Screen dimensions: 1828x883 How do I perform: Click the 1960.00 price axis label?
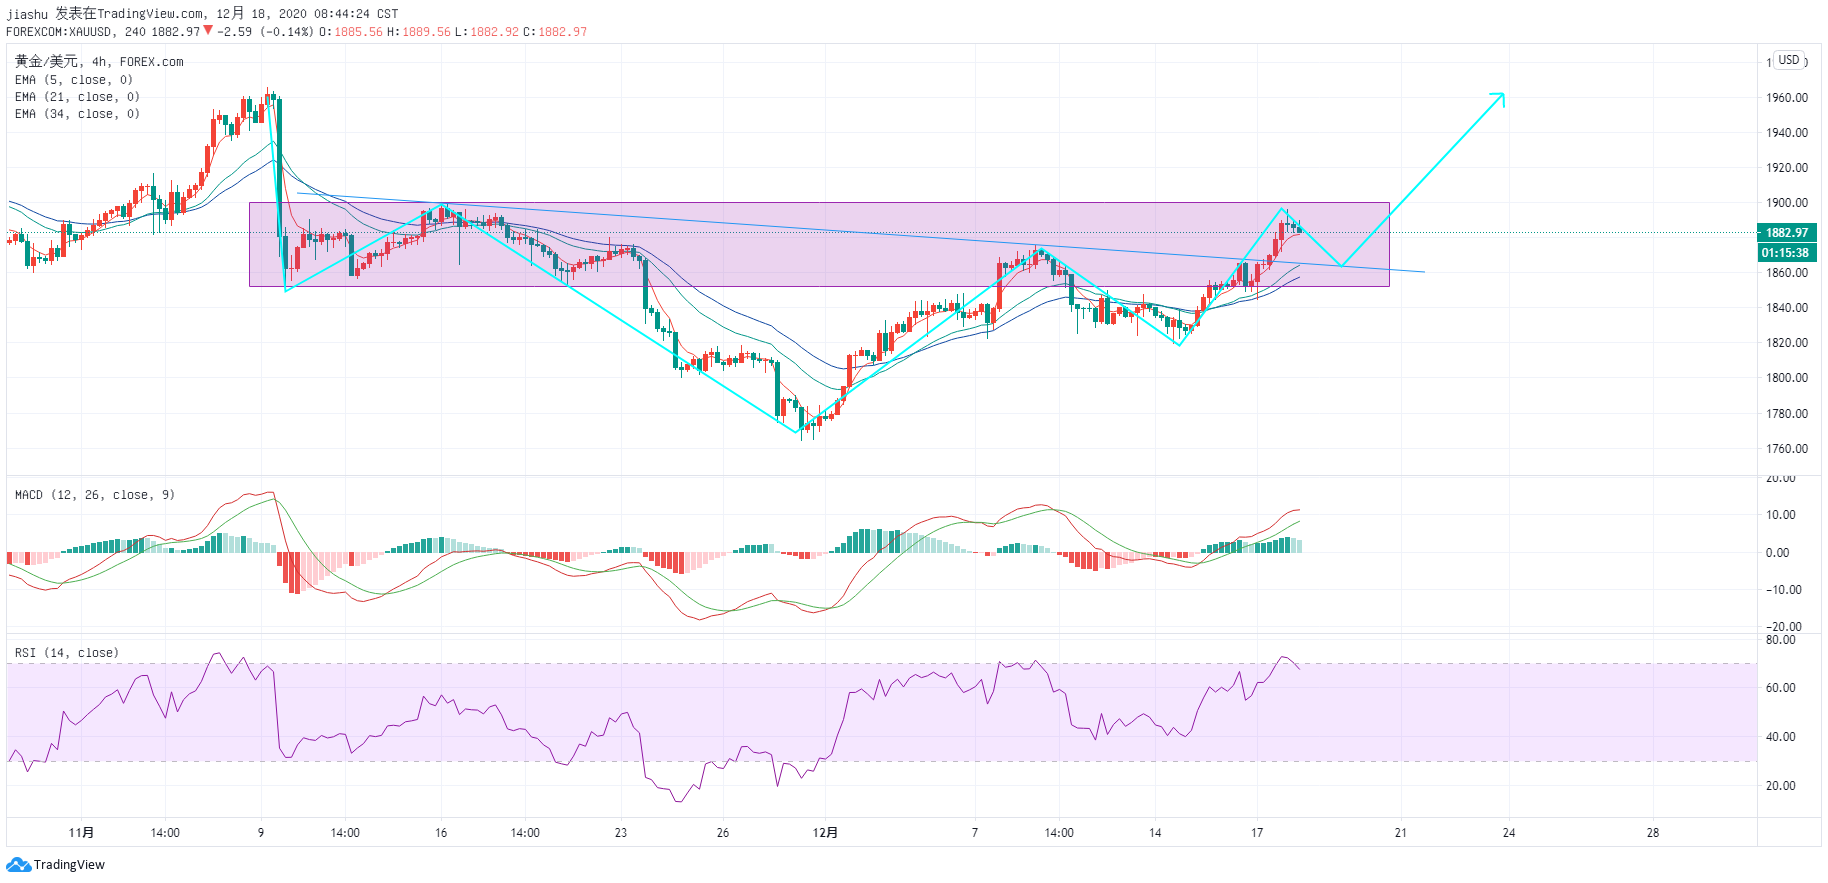[x=1787, y=98]
